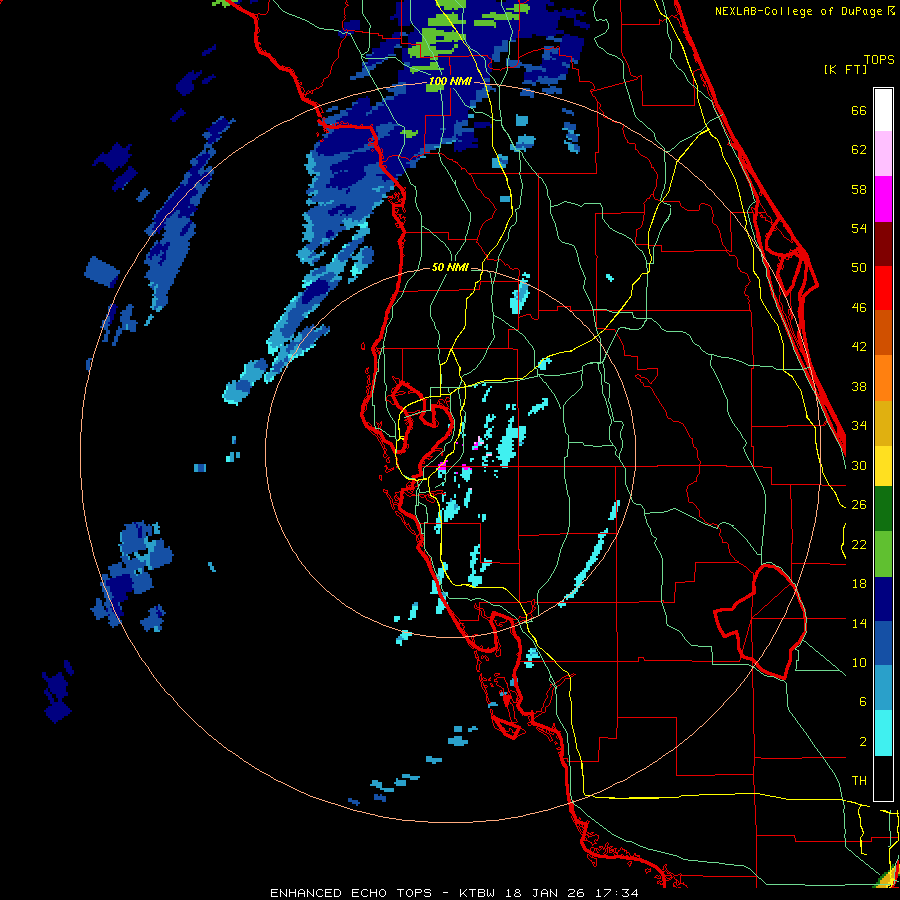This screenshot has width=900, height=900.
Task: Click the TOPS legend title
Action: point(879,60)
